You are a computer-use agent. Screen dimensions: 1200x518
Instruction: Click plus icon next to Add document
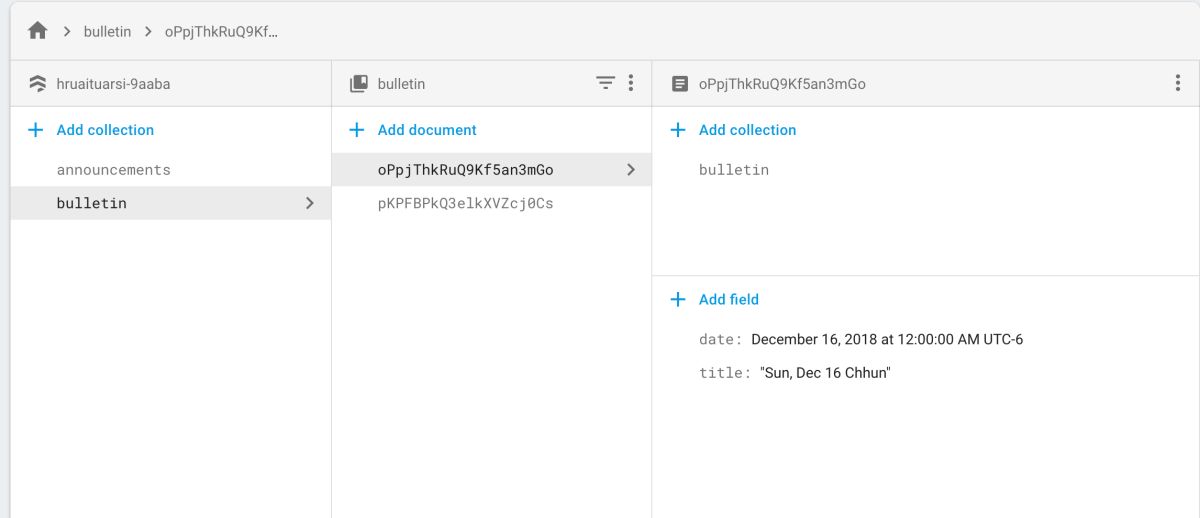pos(357,130)
